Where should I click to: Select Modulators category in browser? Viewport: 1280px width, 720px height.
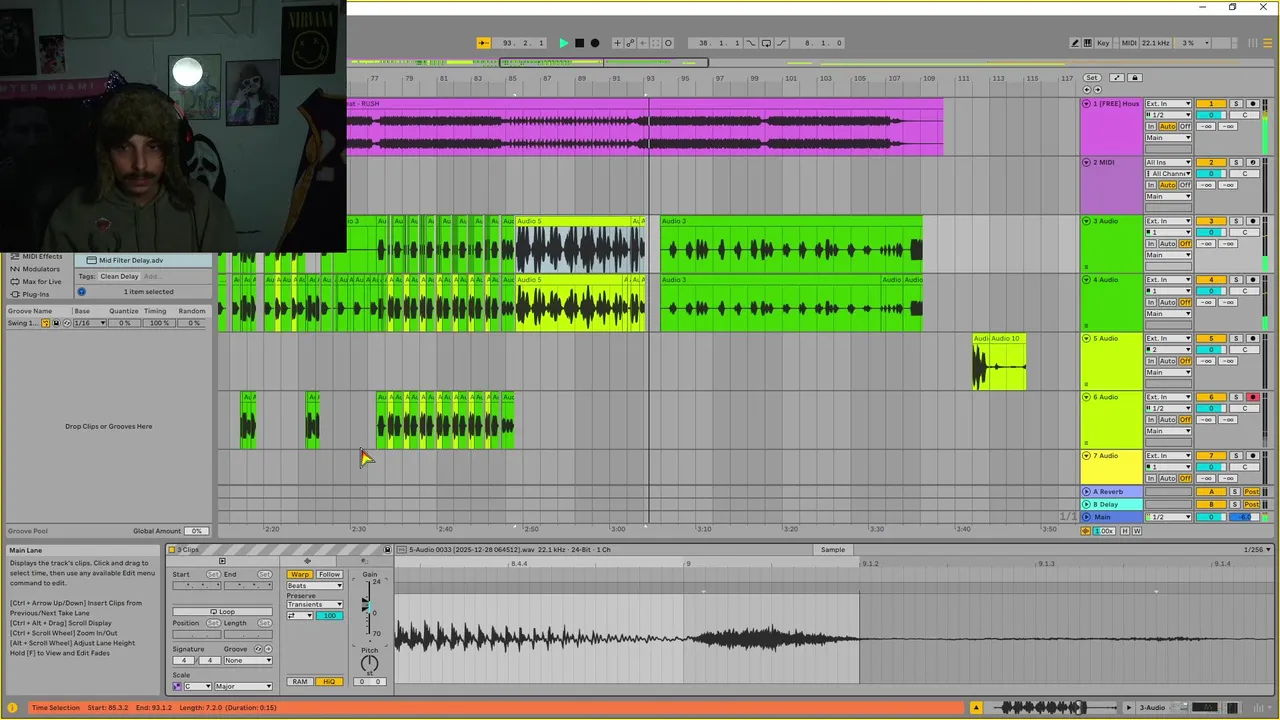coord(41,269)
